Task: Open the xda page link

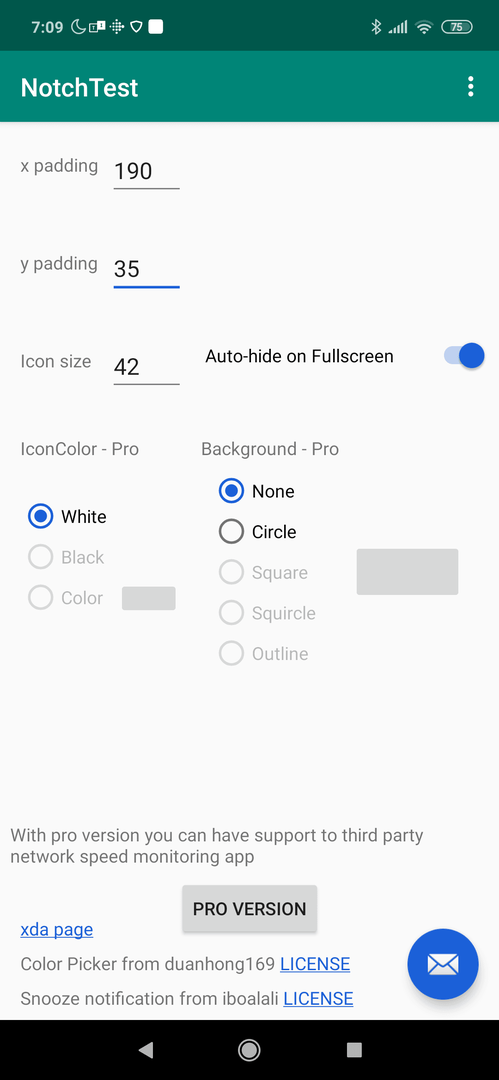Action: 57,930
